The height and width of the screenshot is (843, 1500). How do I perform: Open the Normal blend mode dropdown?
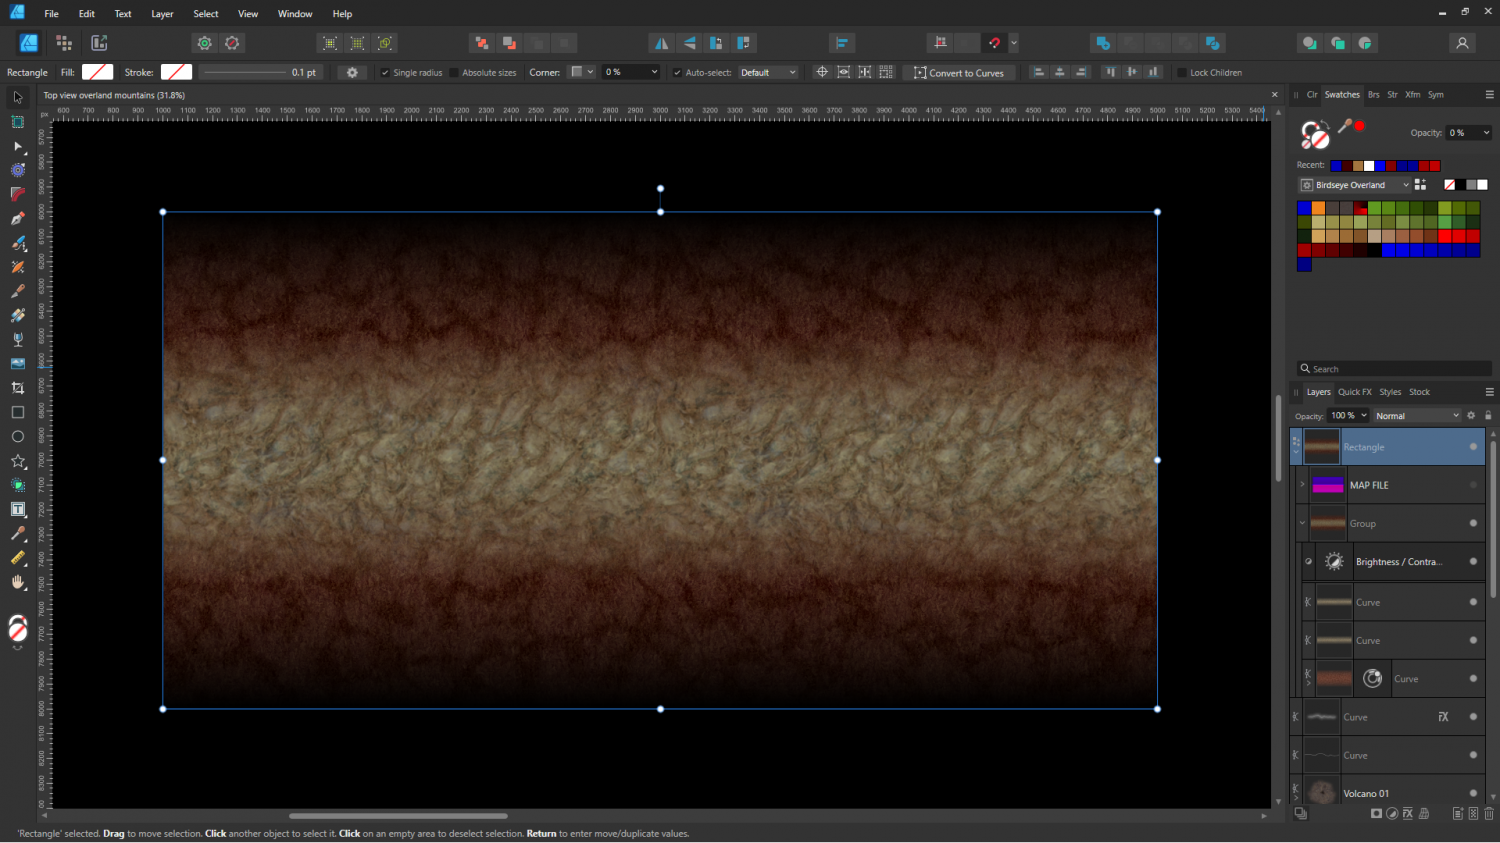1417,416
